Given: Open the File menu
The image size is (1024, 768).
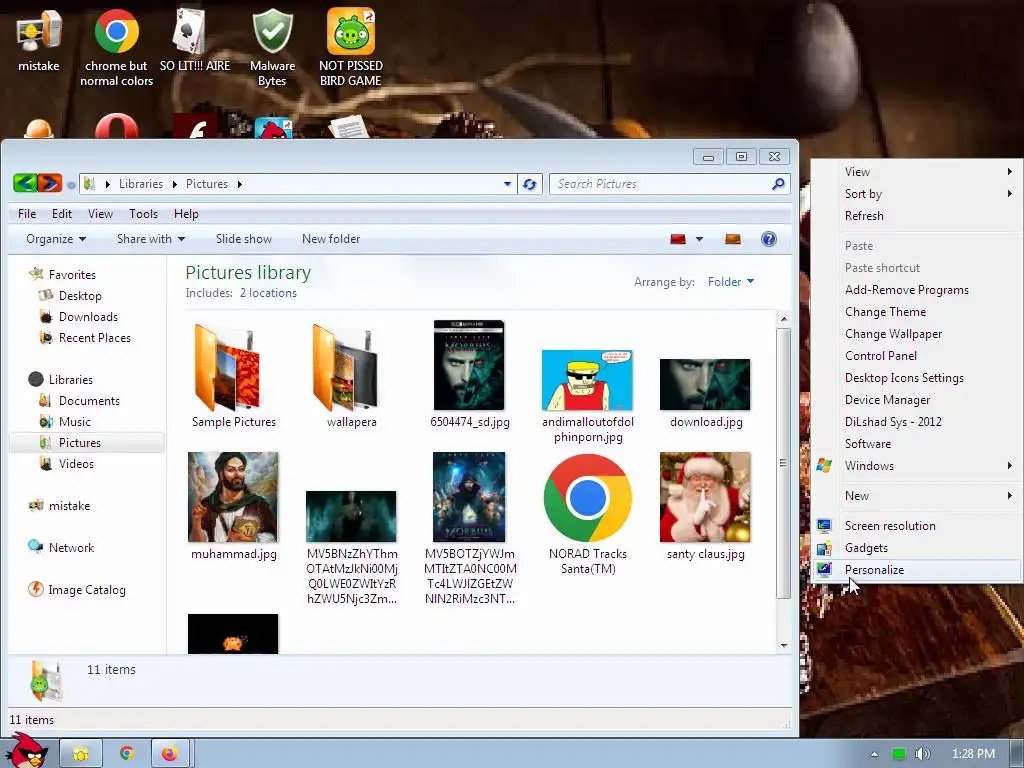Looking at the screenshot, I should (x=27, y=214).
